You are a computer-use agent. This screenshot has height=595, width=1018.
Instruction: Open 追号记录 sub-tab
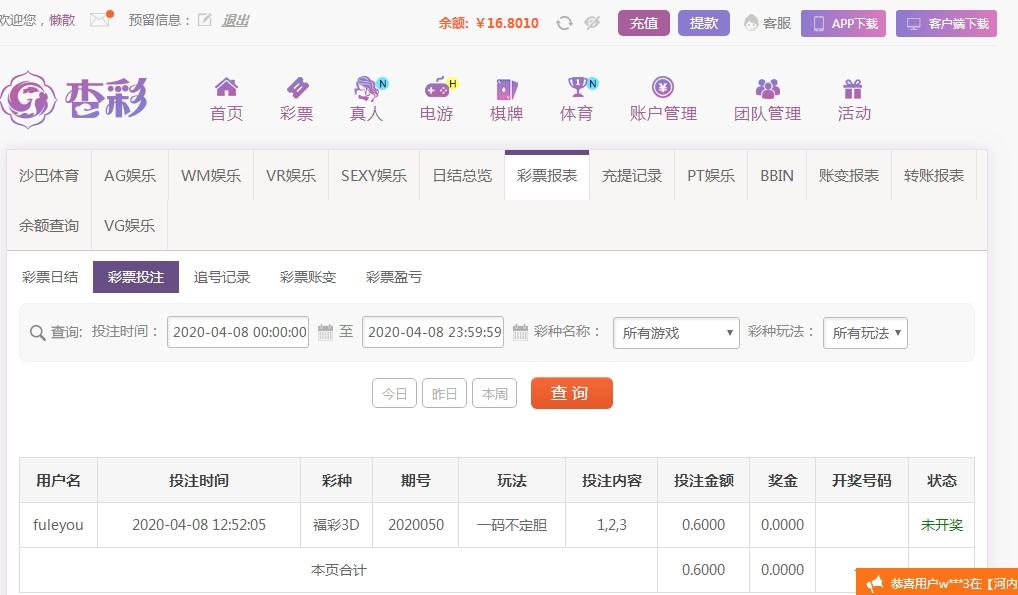point(222,277)
